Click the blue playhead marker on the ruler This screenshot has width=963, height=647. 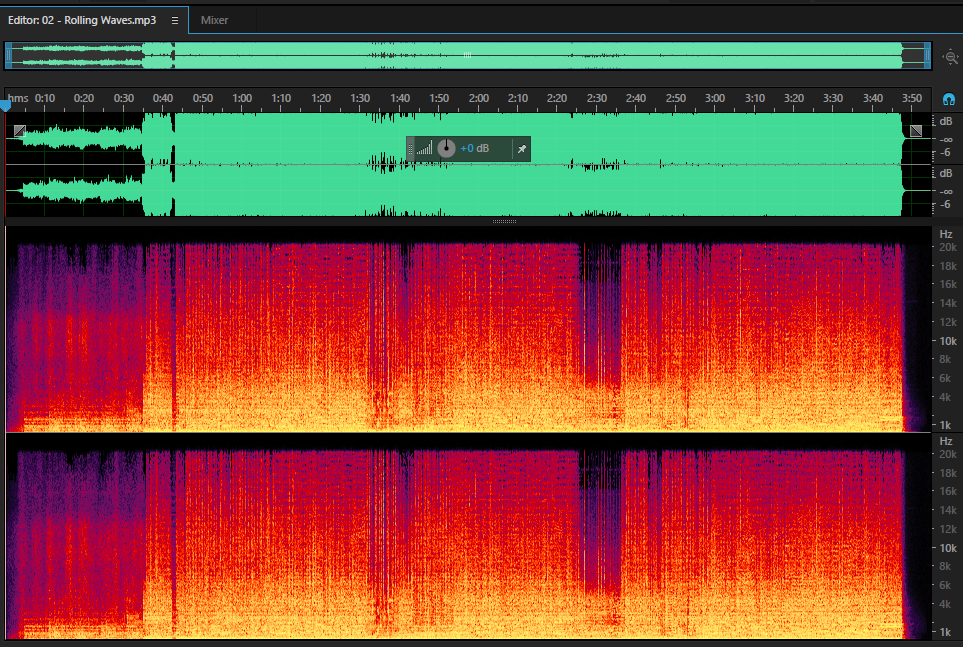[6, 106]
